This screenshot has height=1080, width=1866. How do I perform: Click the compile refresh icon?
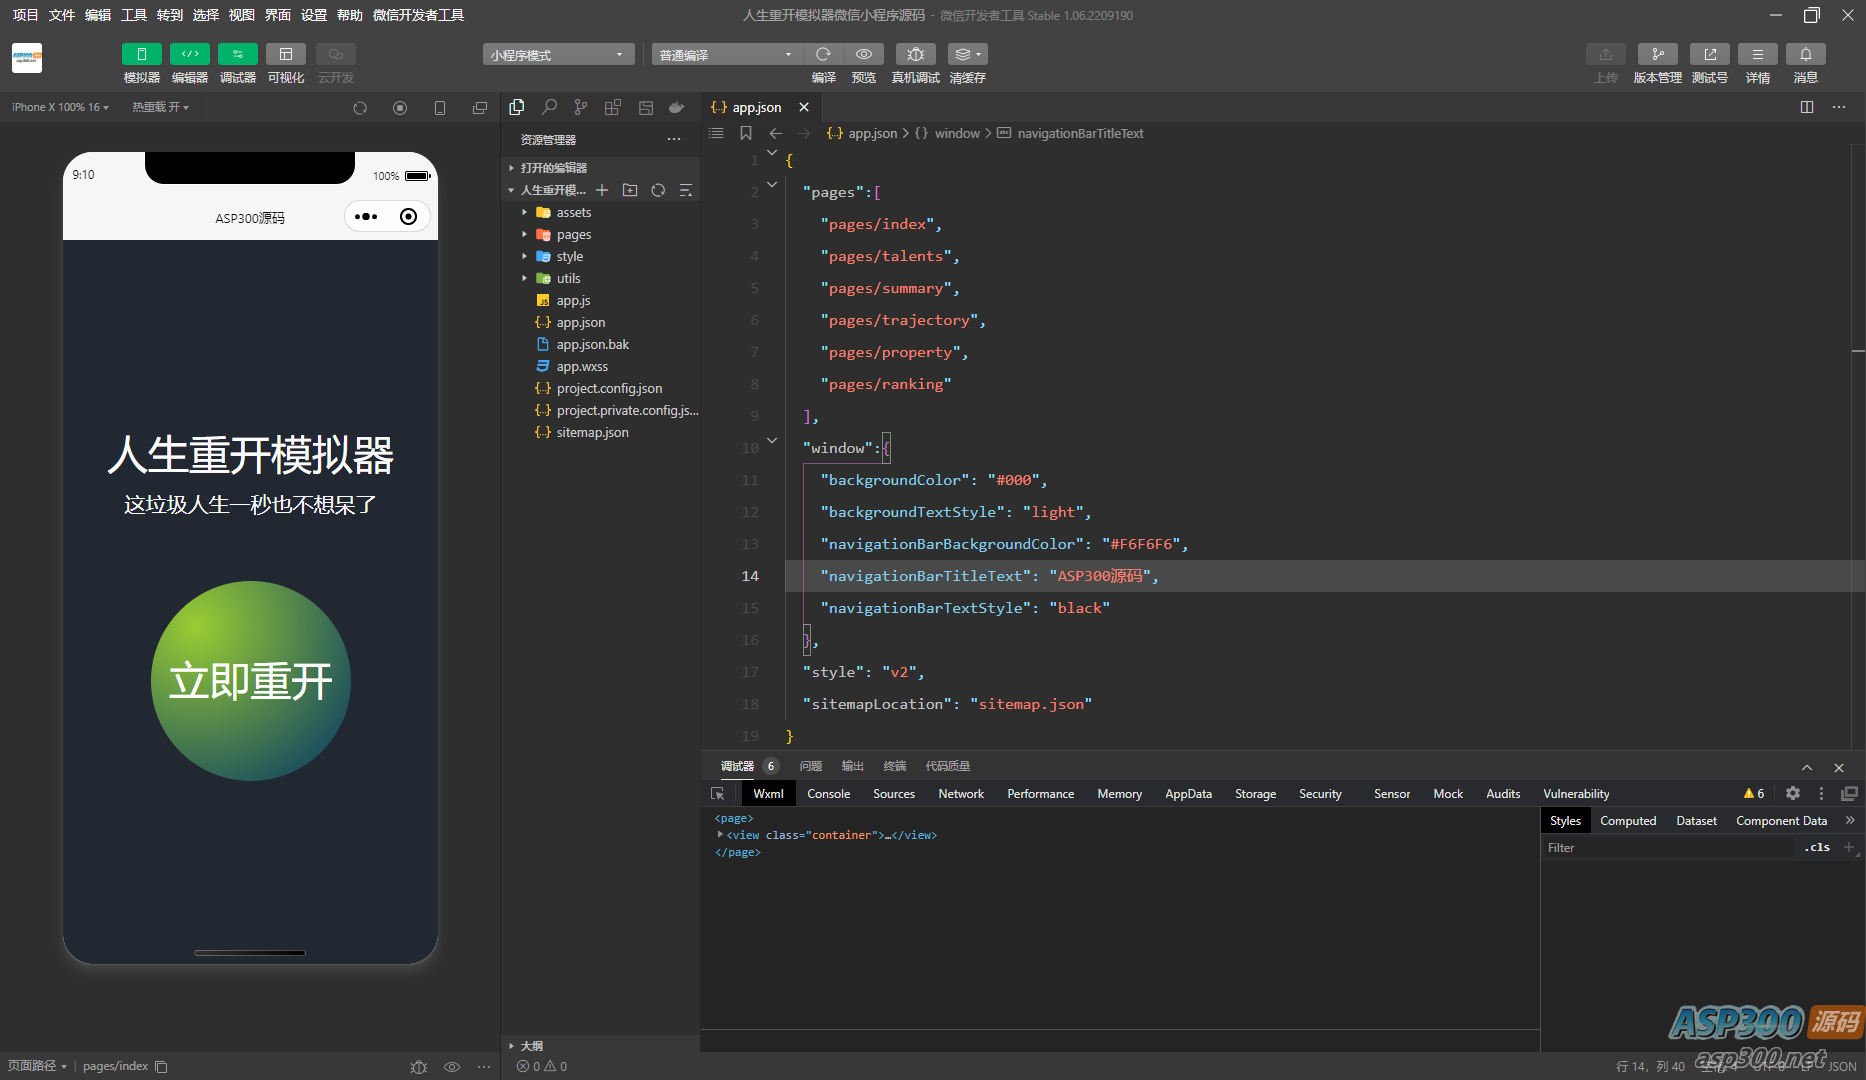823,55
